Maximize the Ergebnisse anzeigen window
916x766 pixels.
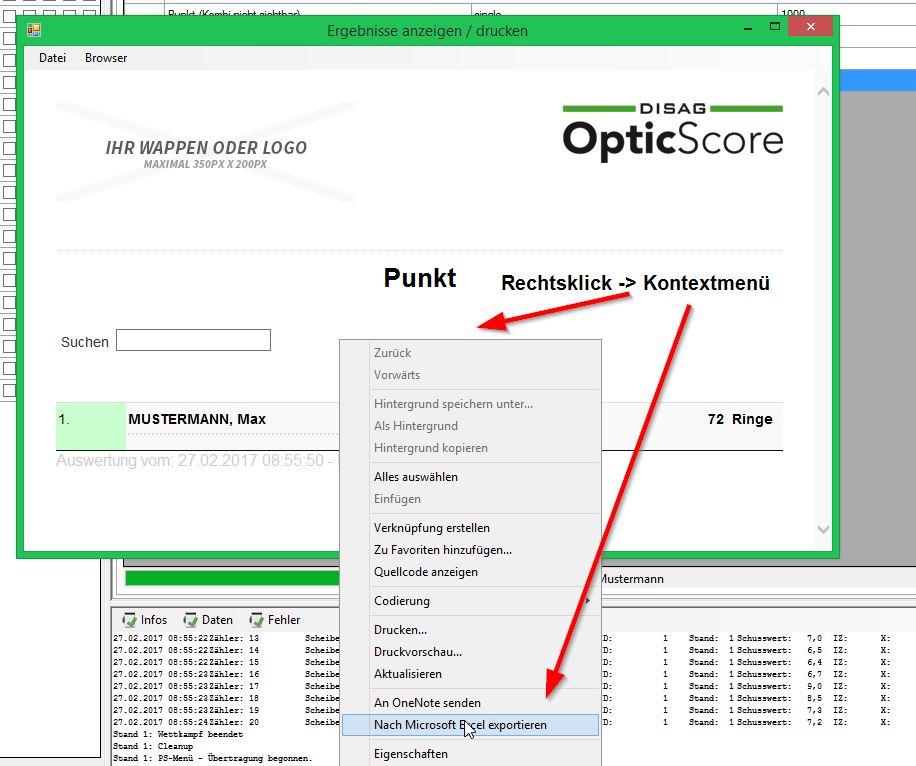click(x=775, y=28)
